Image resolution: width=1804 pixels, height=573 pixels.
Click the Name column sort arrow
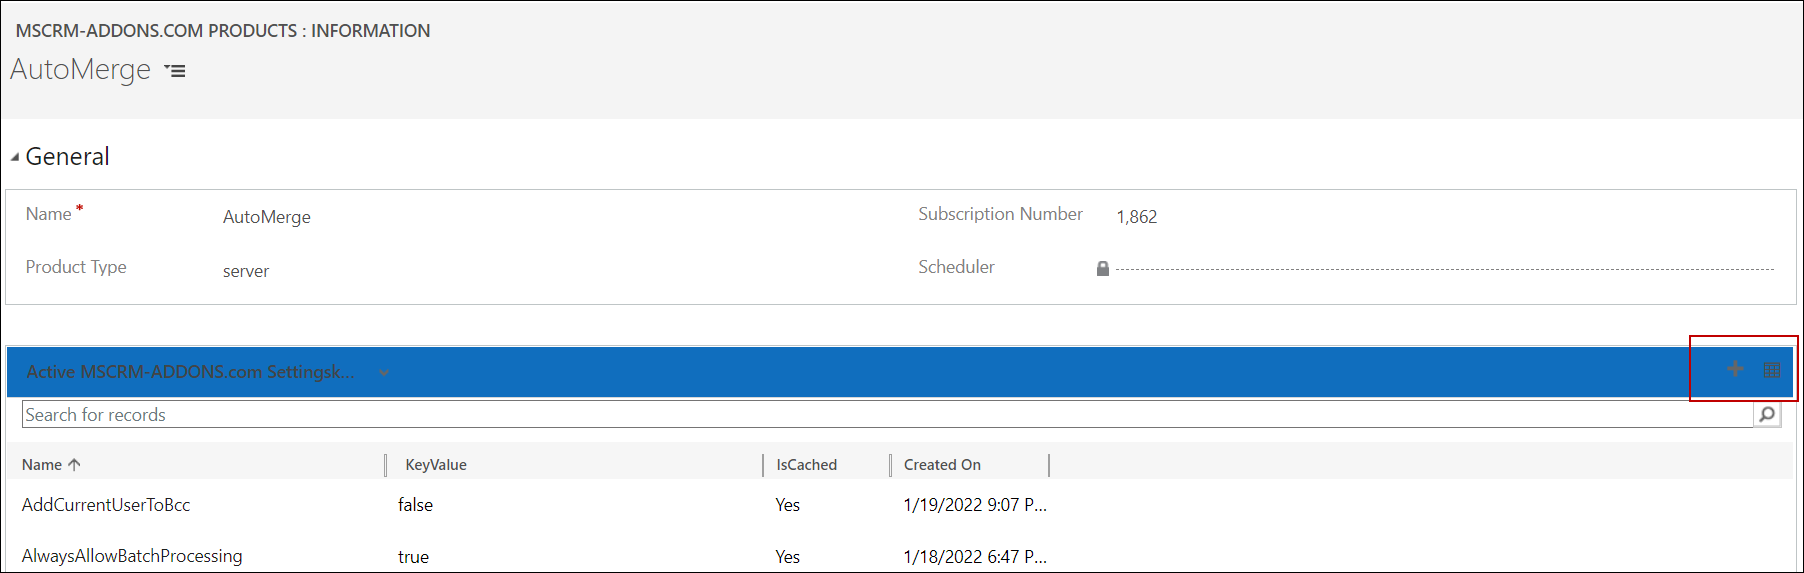75,465
